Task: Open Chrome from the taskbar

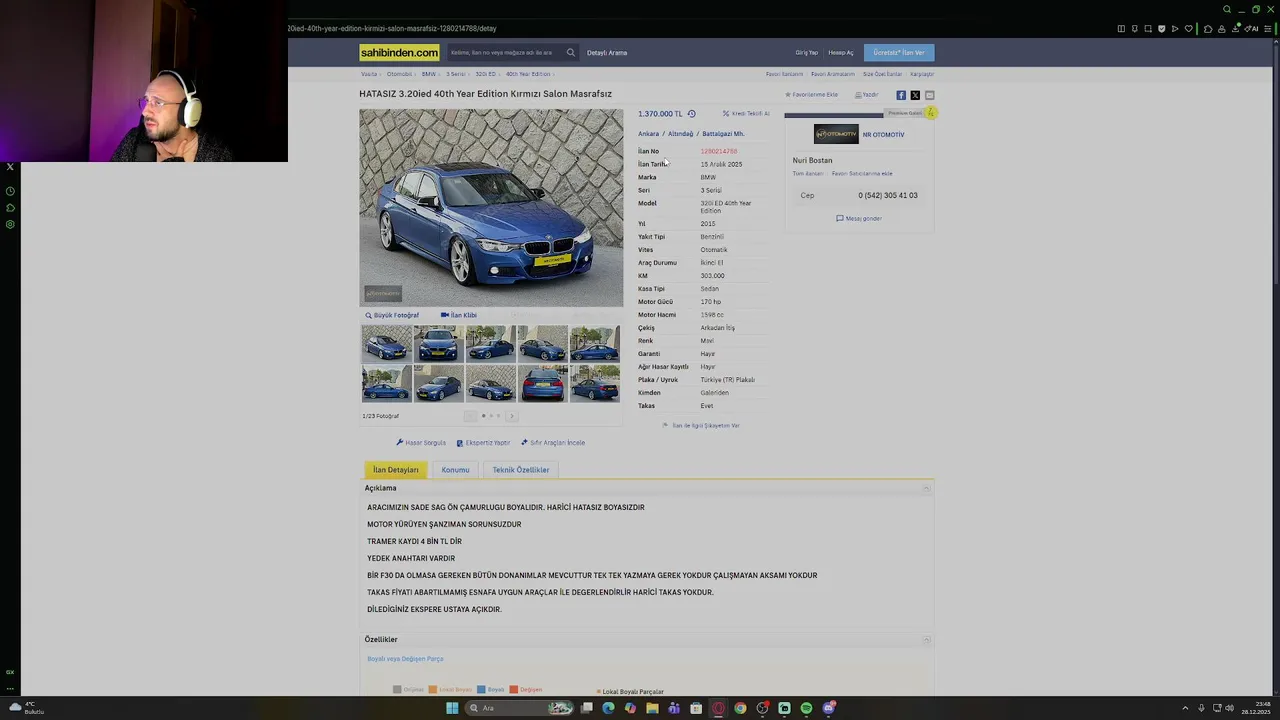Action: click(740, 708)
